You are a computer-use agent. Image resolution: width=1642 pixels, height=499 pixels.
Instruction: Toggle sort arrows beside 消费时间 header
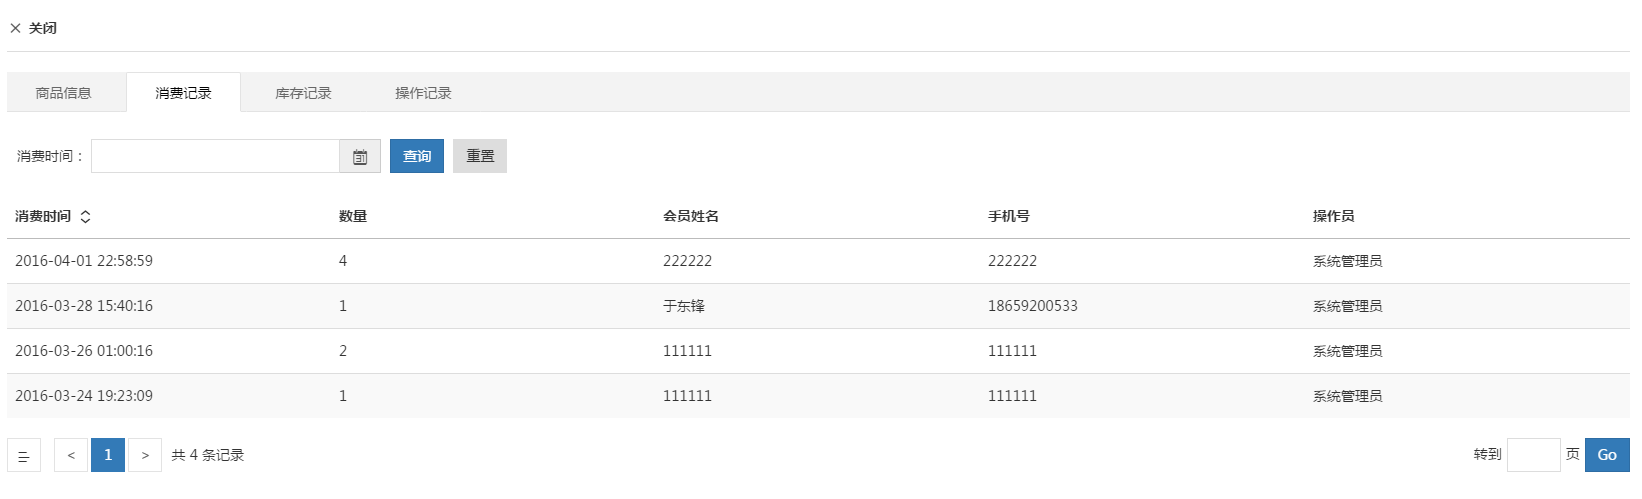tap(85, 217)
